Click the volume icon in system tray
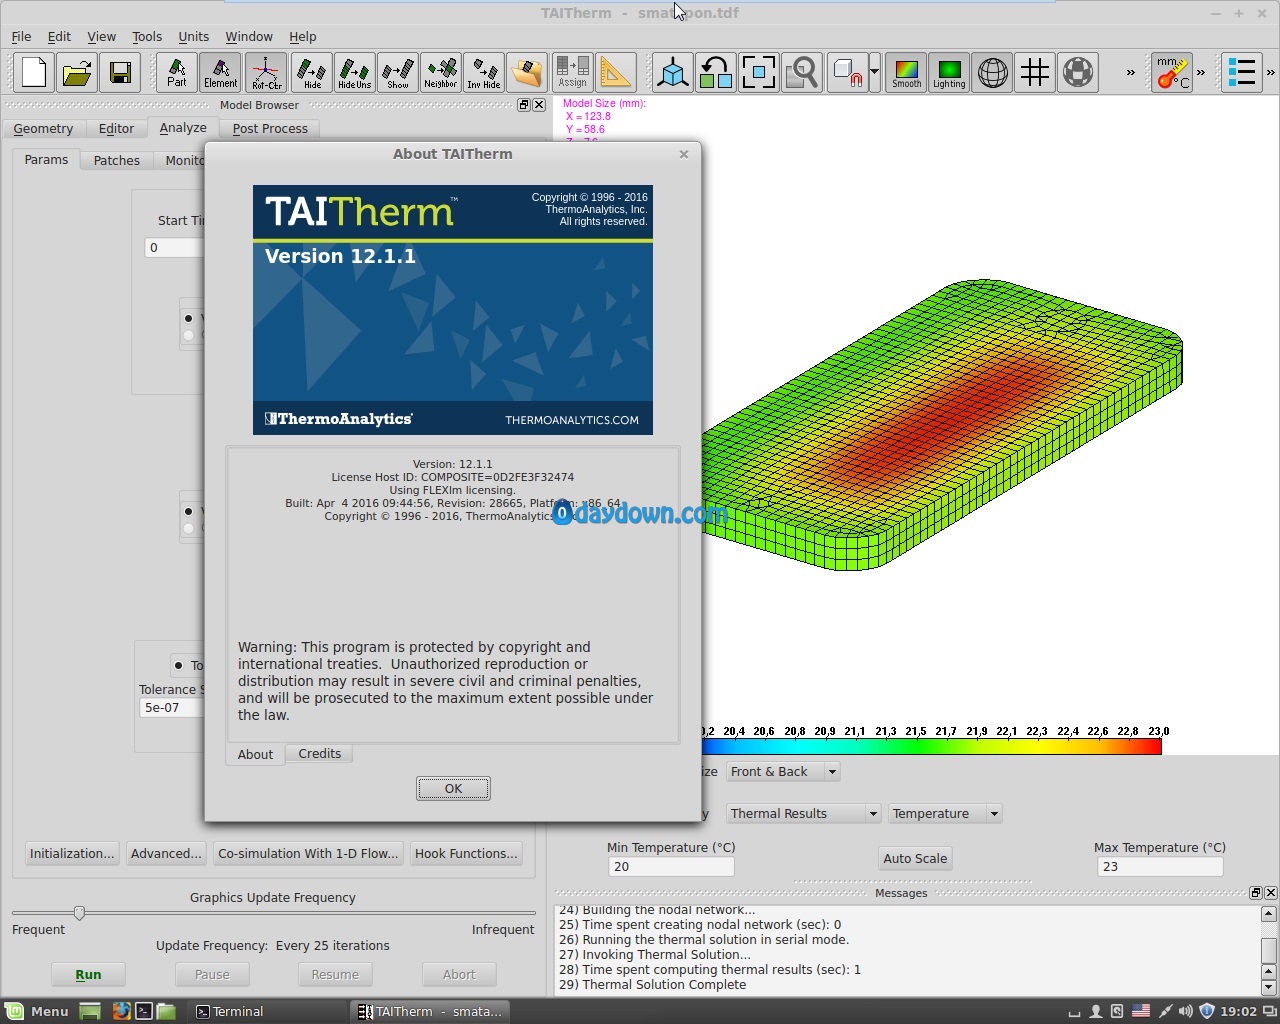This screenshot has height=1024, width=1280. coord(1186,1011)
